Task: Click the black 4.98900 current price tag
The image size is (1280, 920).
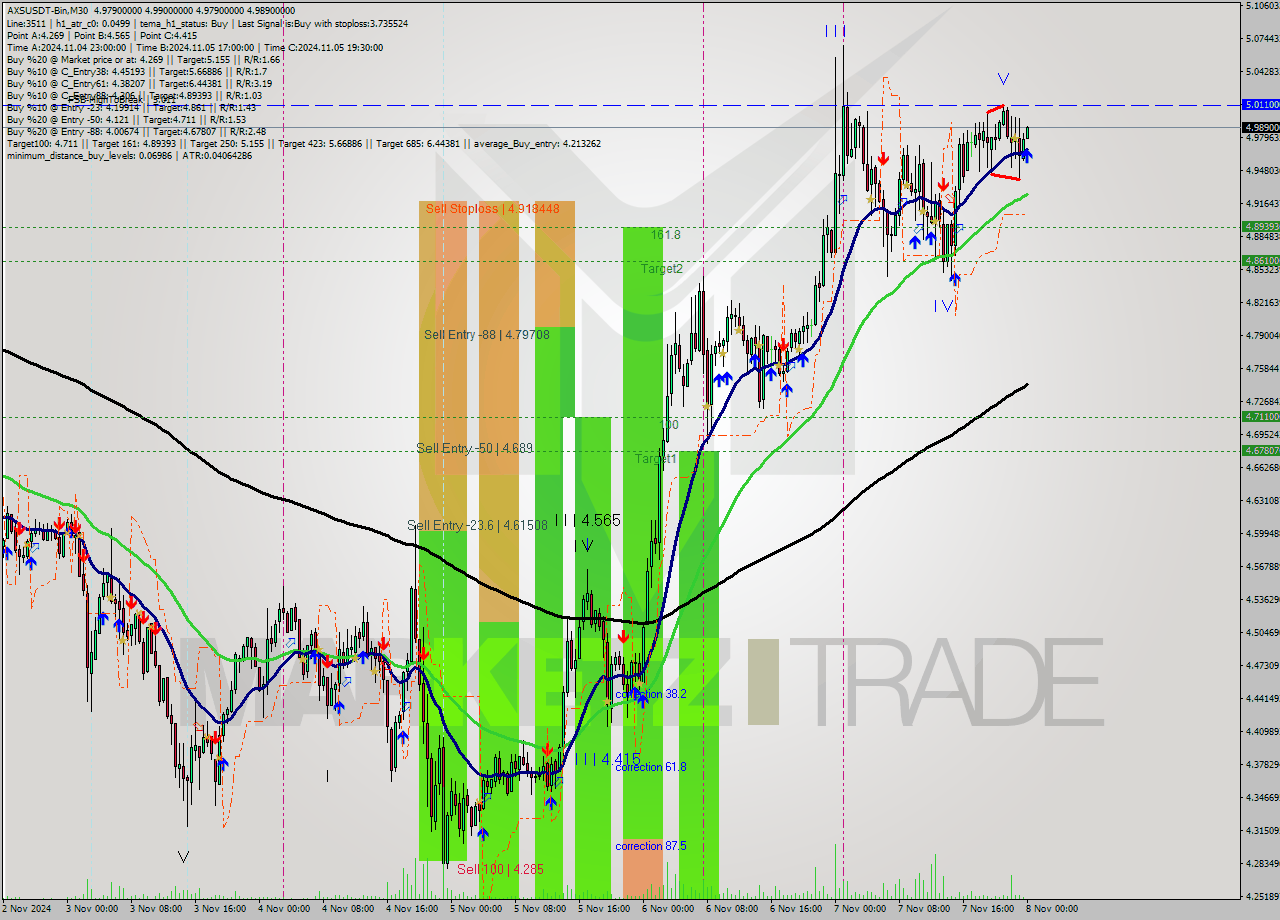Action: tap(1260, 127)
